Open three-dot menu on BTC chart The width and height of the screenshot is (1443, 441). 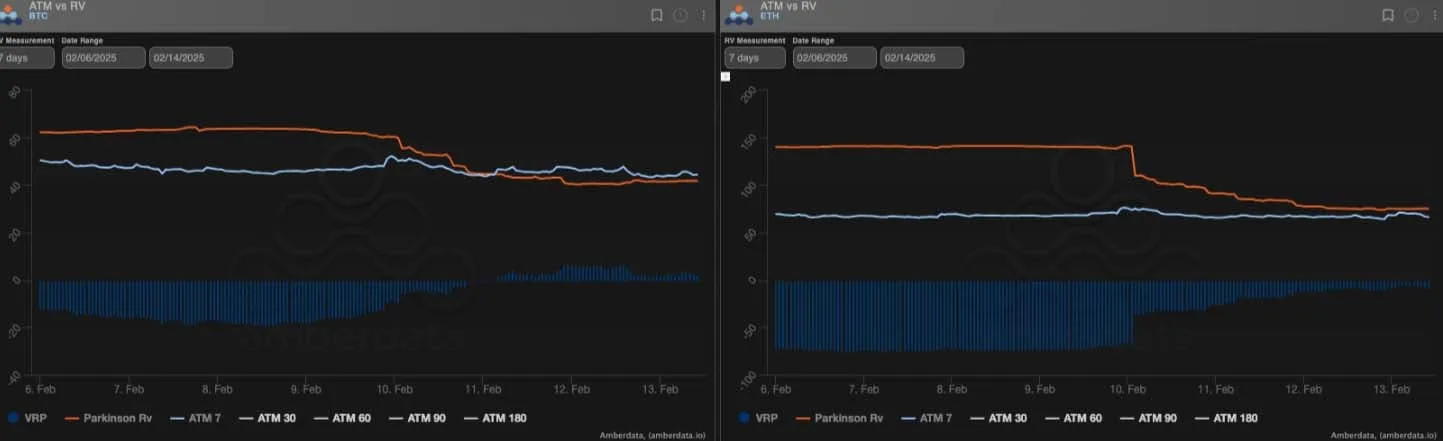tap(703, 15)
